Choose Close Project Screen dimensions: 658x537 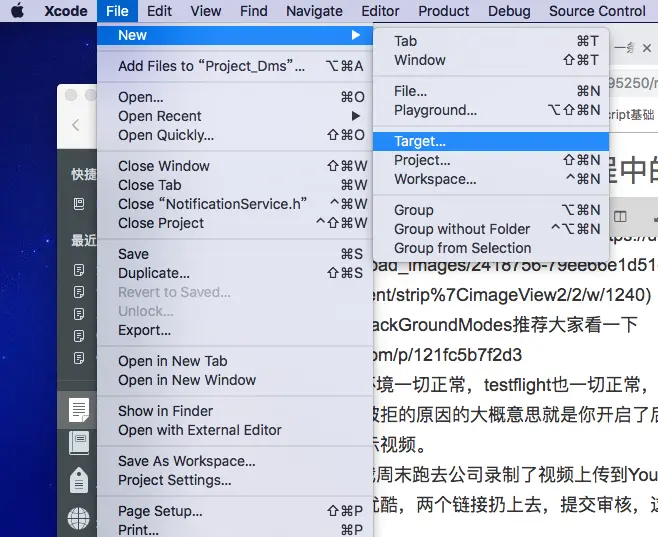pos(235,223)
